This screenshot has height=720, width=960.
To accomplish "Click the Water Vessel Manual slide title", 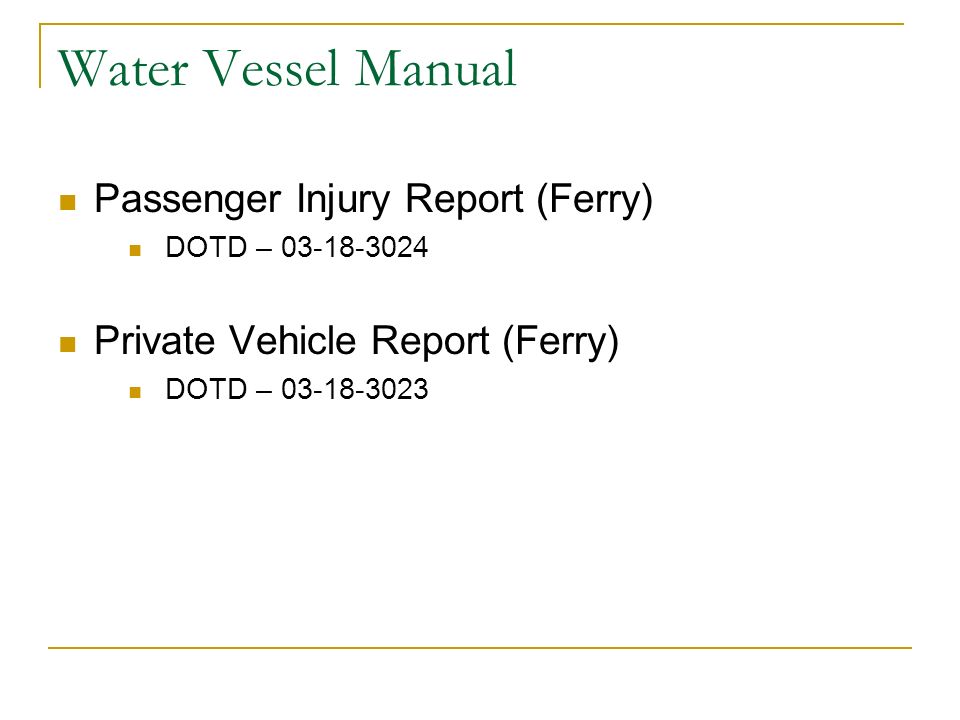I will pos(287,69).
